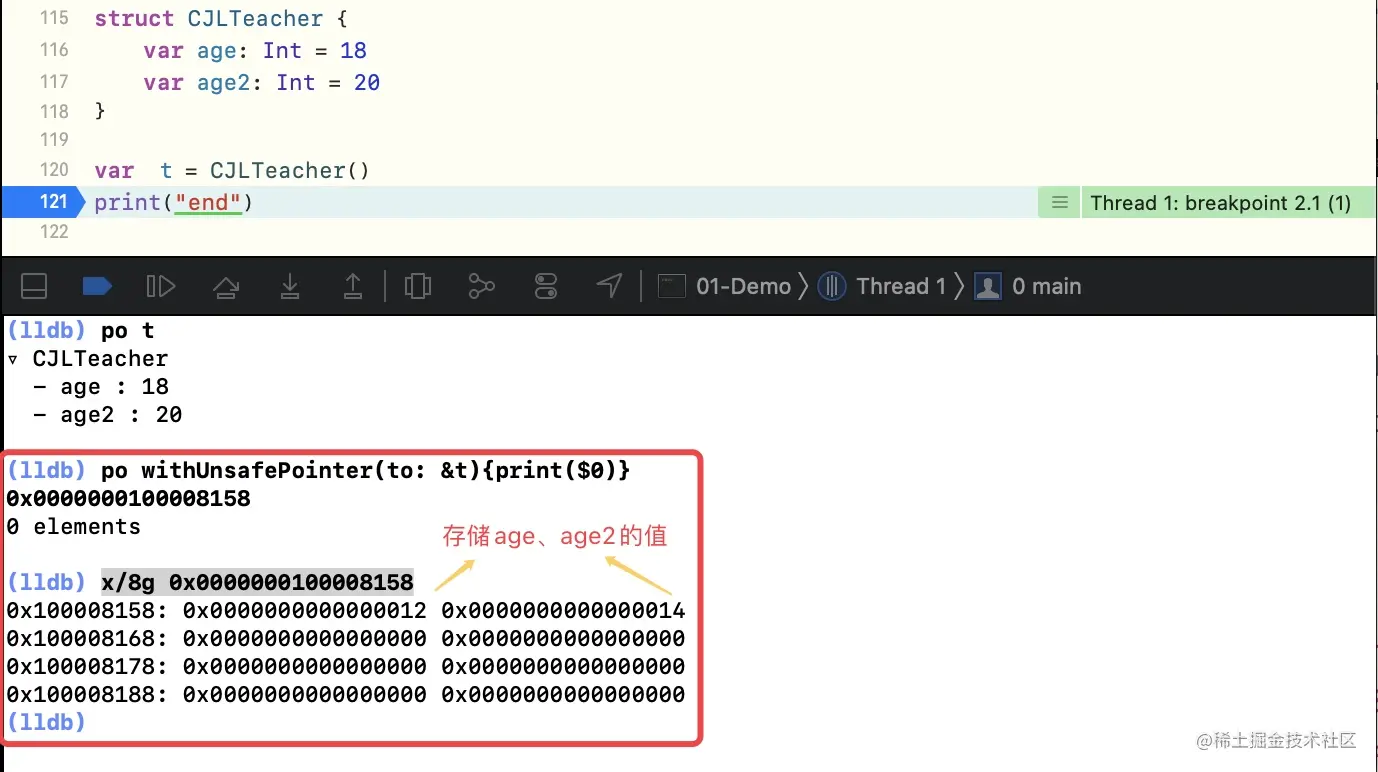
Task: Click the 'po t' command in console
Action: (128, 331)
